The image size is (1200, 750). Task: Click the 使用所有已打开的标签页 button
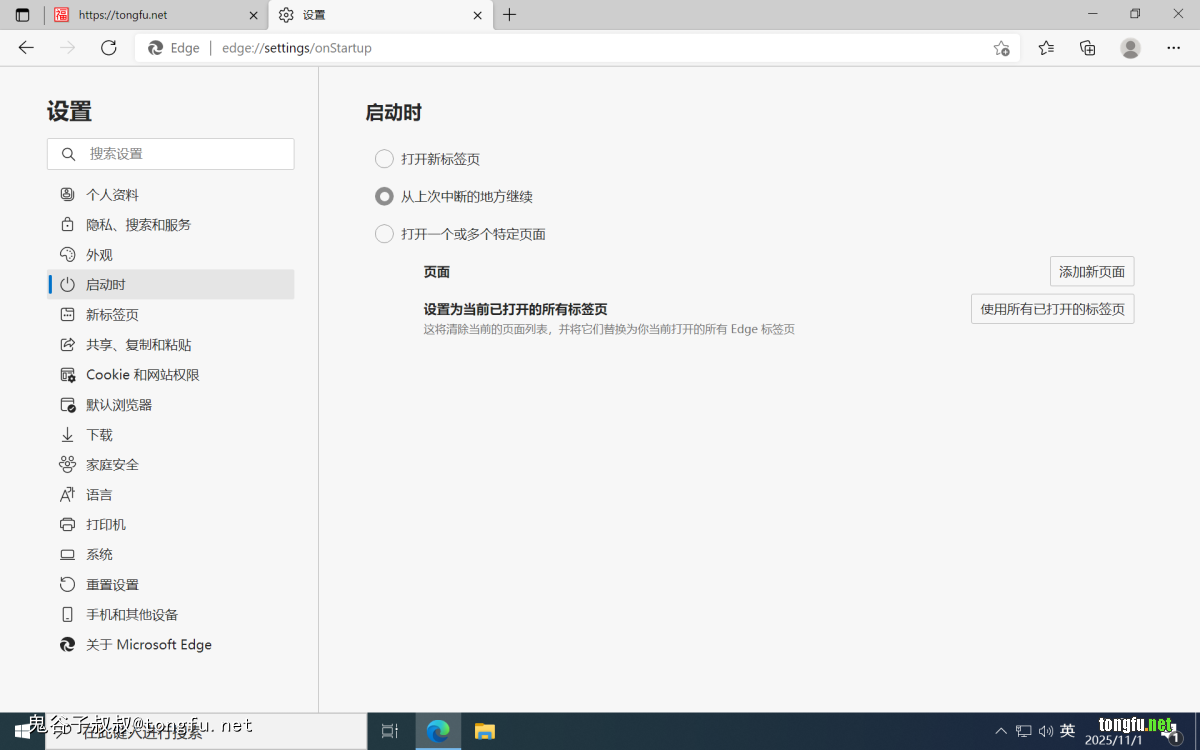(x=1052, y=309)
